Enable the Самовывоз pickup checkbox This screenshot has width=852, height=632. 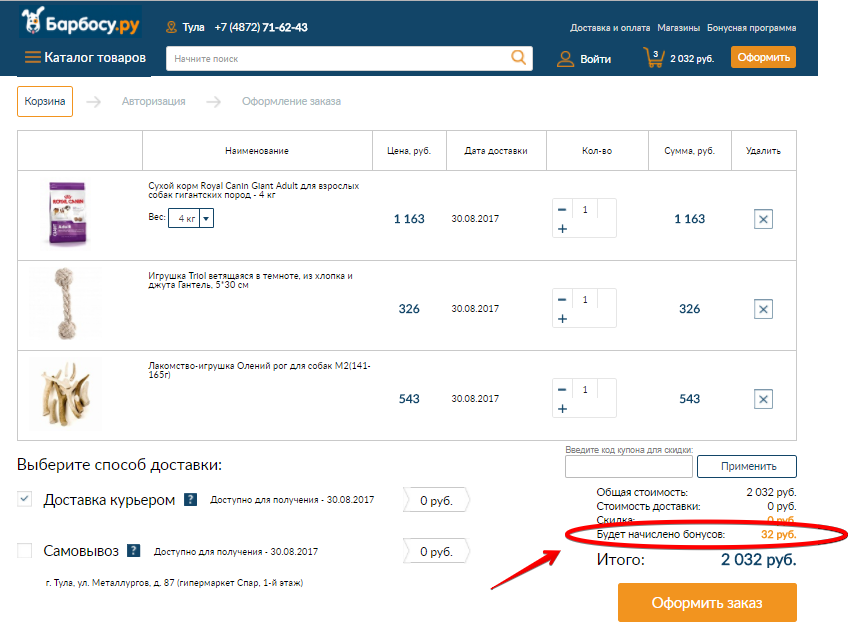25,551
